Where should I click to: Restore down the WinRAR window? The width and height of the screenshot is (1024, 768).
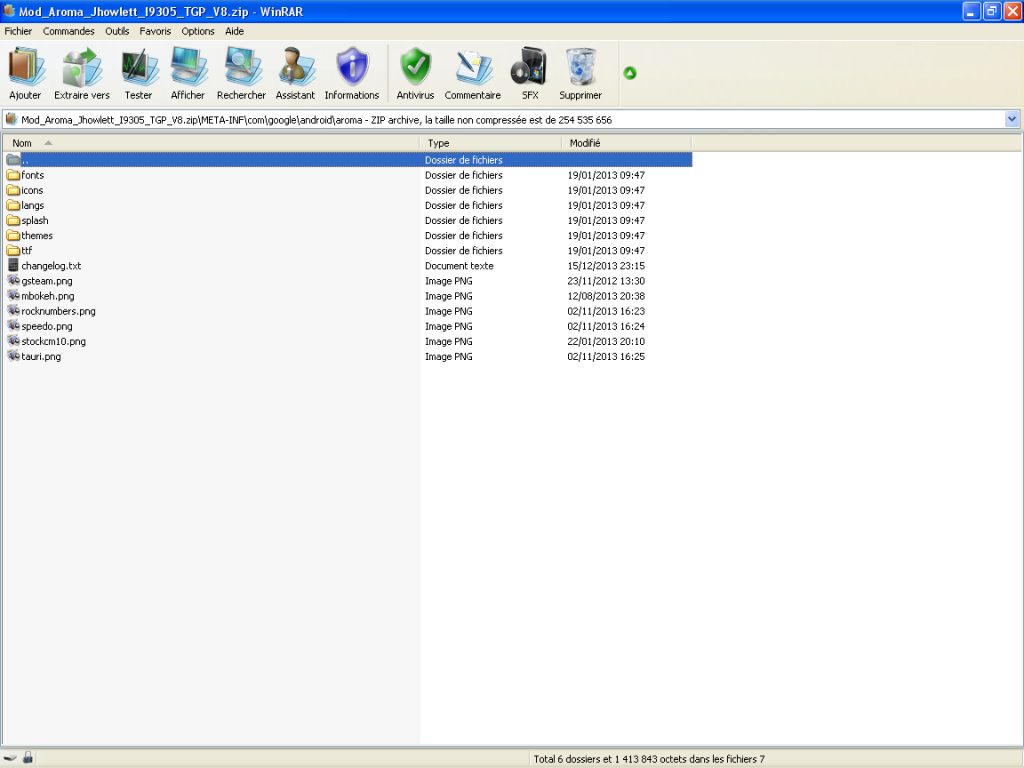click(992, 11)
